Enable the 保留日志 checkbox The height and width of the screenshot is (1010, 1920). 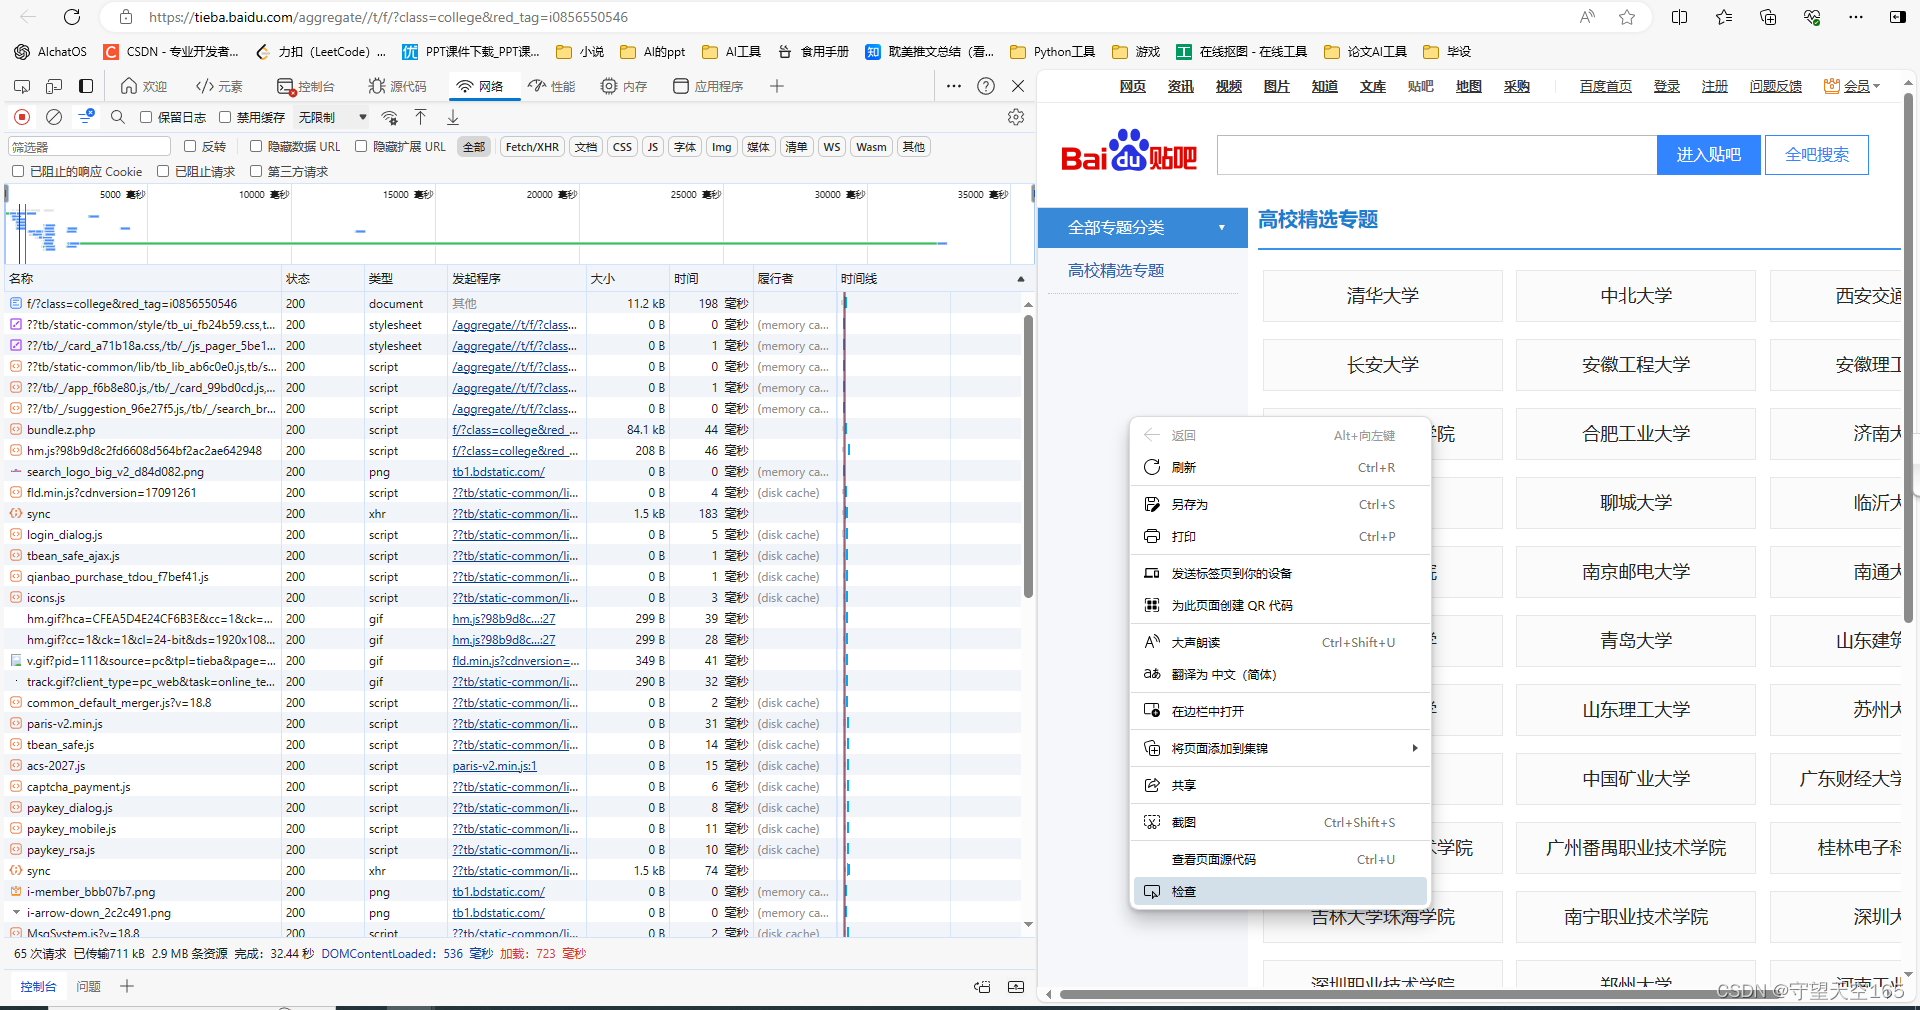point(146,117)
